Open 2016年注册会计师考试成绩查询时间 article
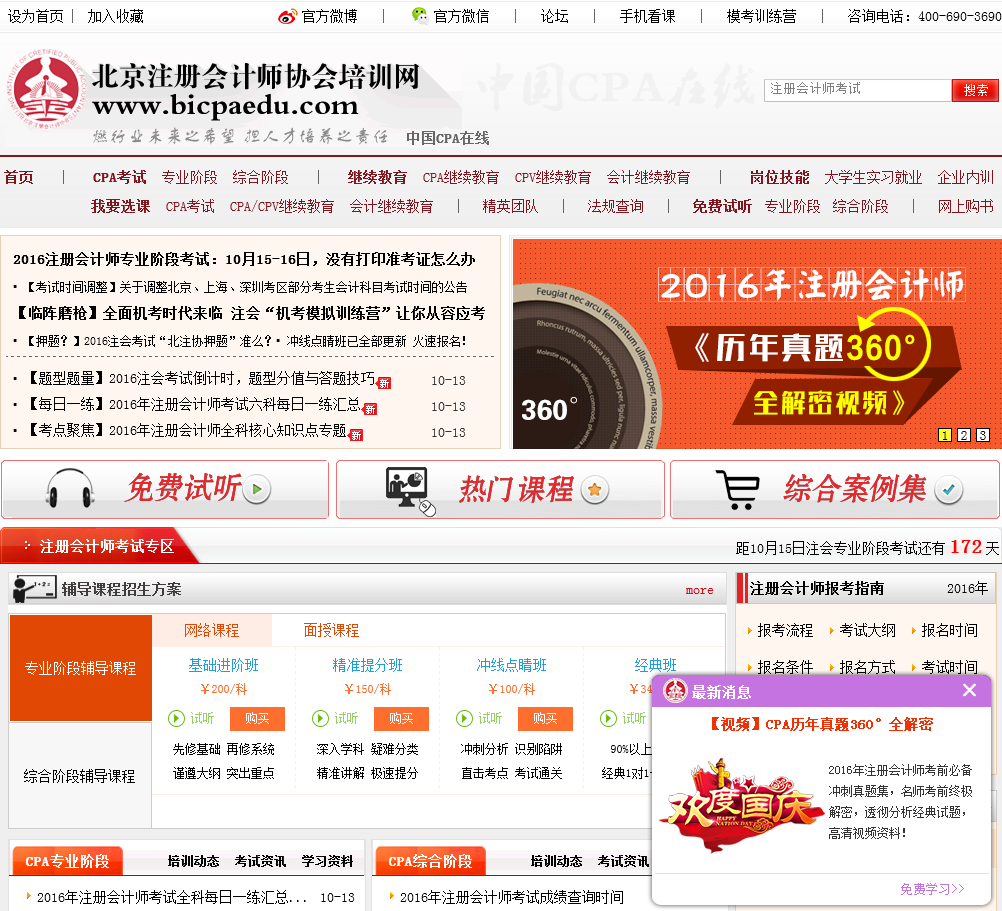The width and height of the screenshot is (1002, 911). coord(511,897)
